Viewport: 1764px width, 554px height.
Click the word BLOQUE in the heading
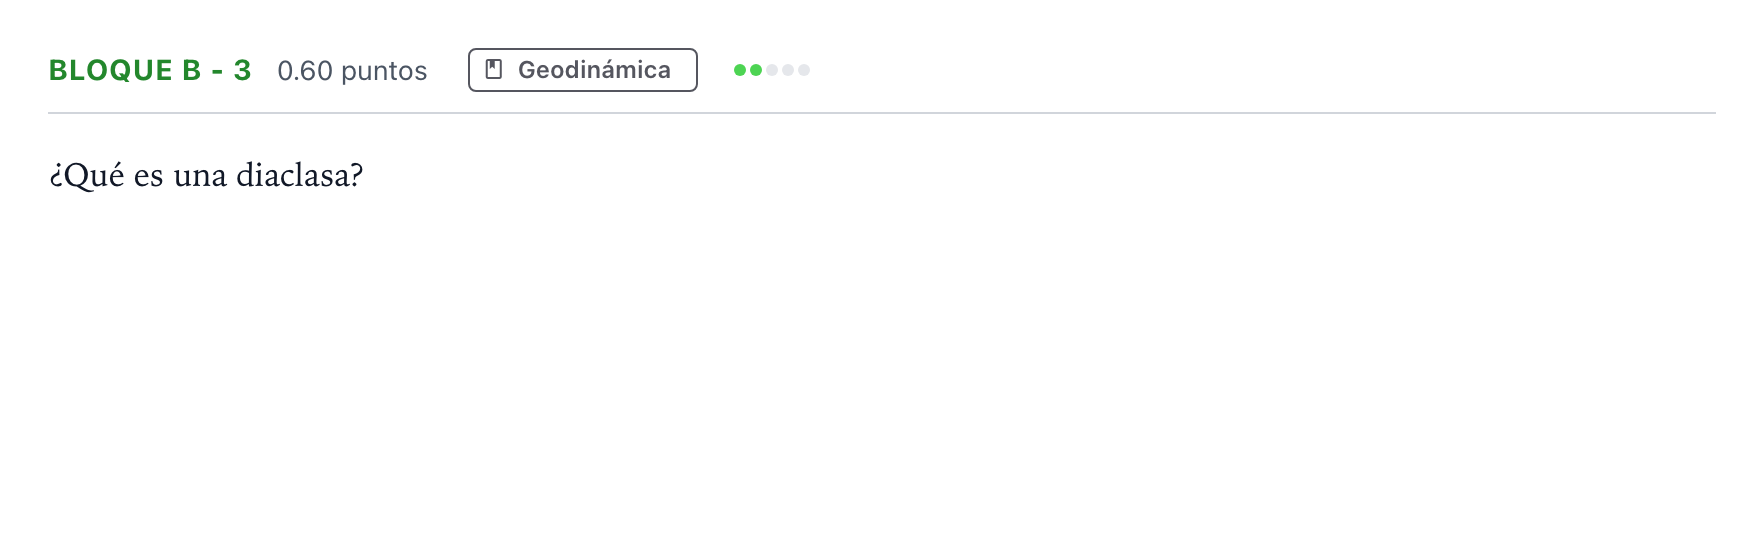click(111, 70)
